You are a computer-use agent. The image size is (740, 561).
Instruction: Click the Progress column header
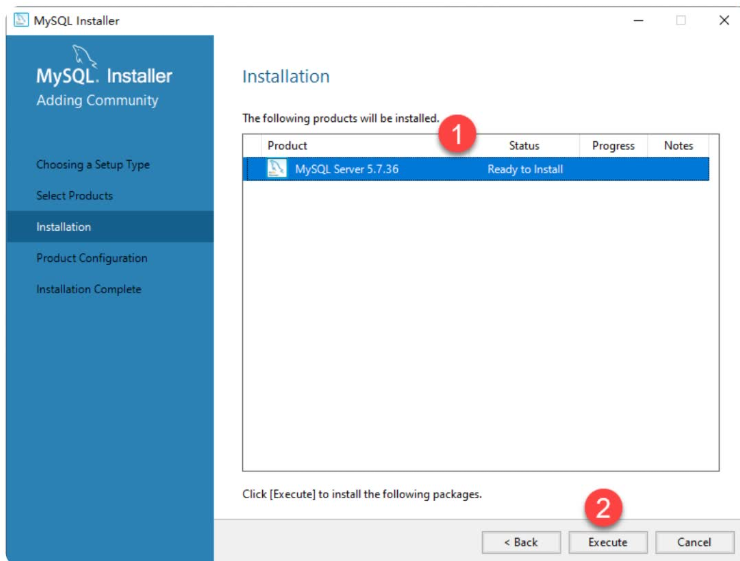pyautogui.click(x=613, y=145)
